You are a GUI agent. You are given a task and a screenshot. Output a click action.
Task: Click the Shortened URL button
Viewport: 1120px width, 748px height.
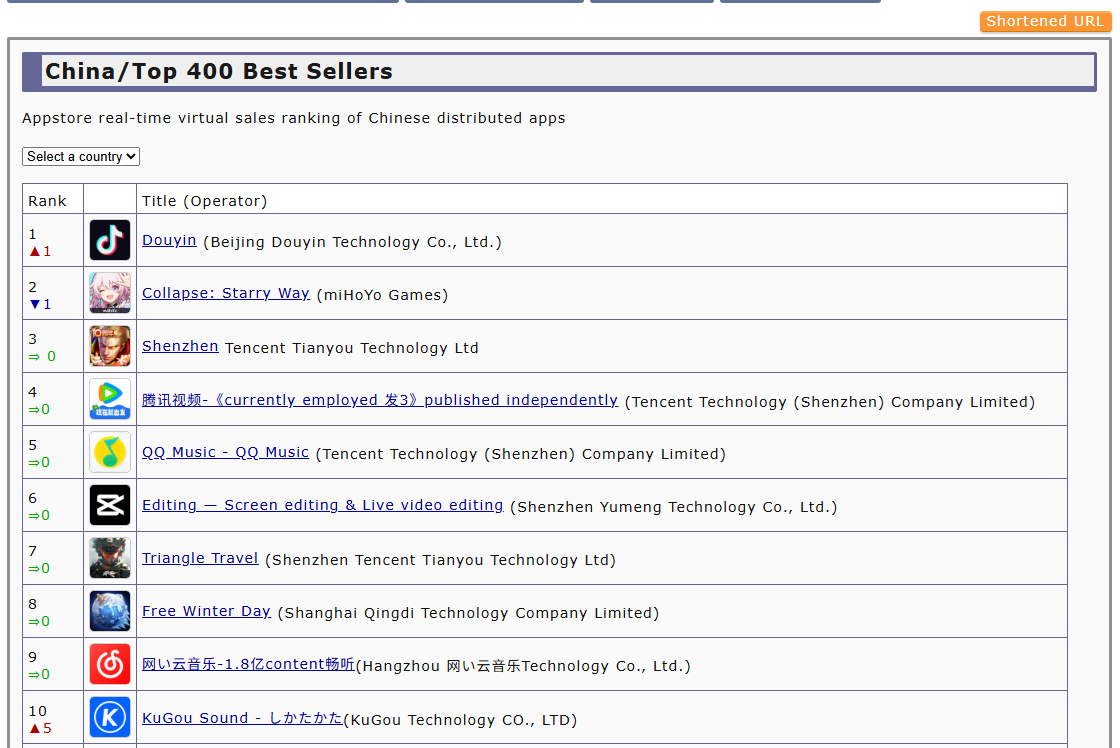click(x=1045, y=21)
